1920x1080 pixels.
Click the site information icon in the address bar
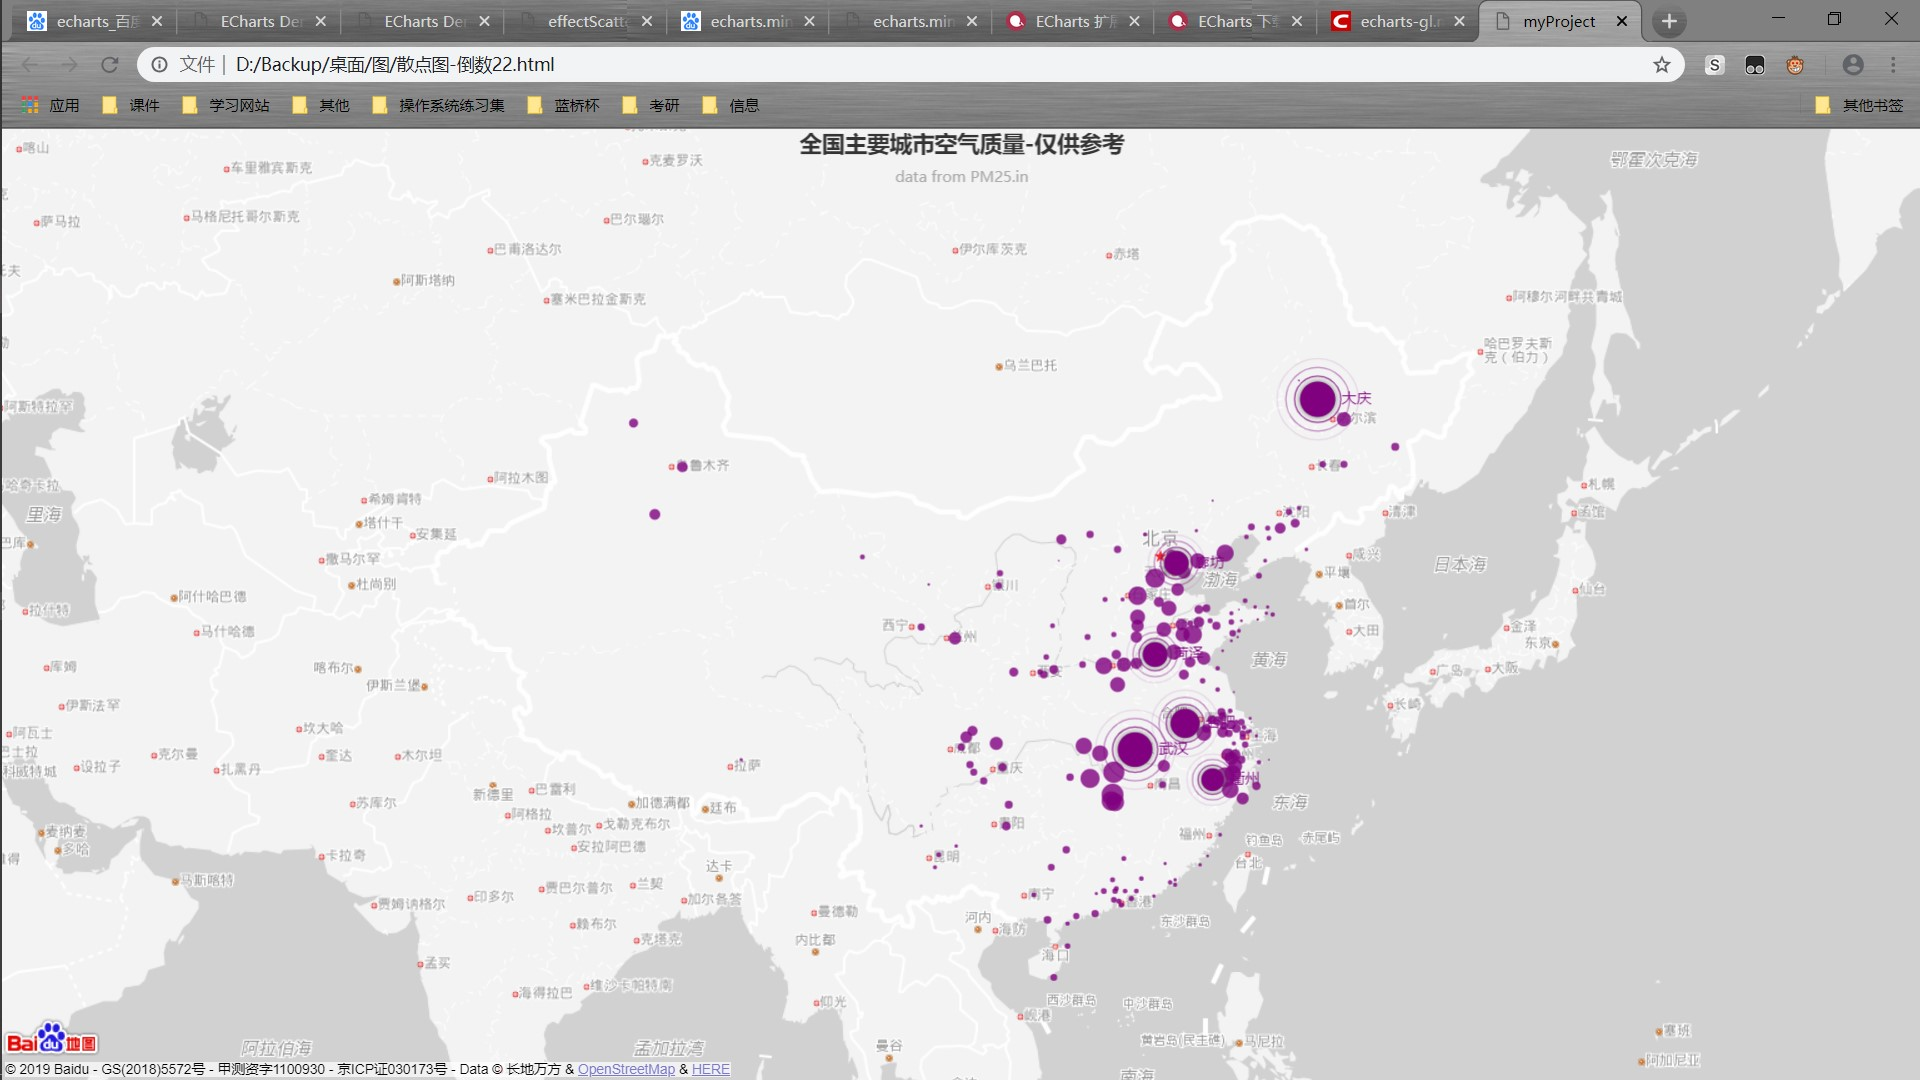(159, 65)
